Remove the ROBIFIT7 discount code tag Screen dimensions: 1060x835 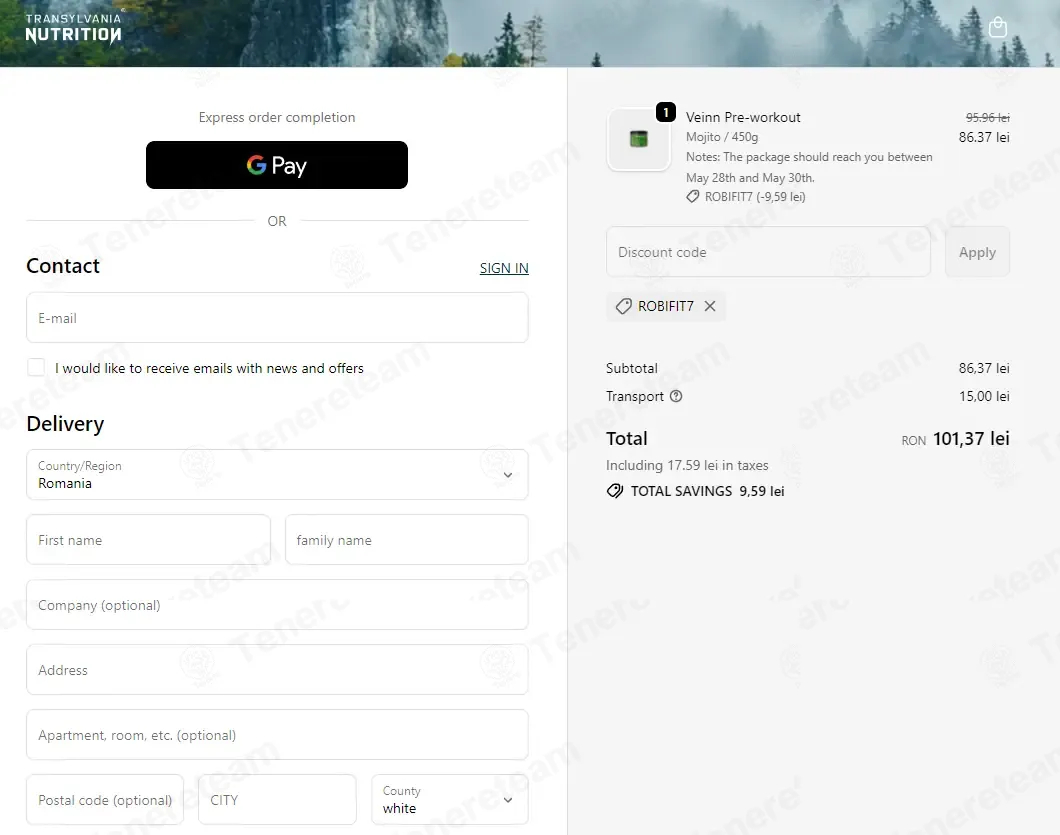[710, 306]
